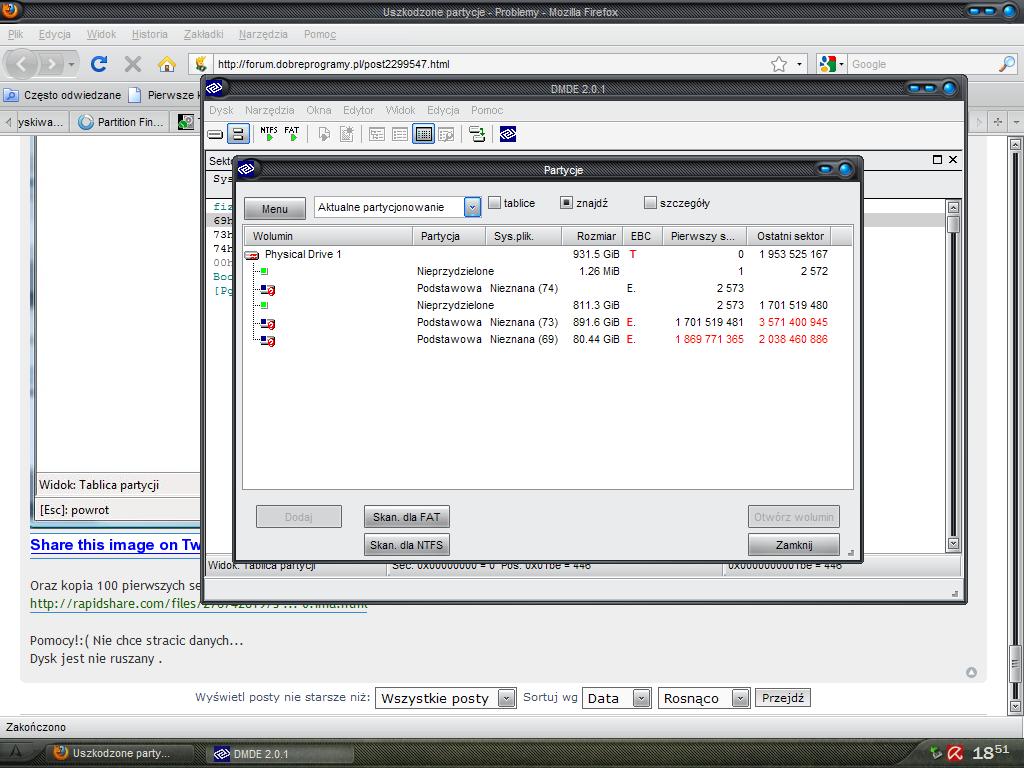1024x768 pixels.
Task: Click the Google search input field
Action: [922, 64]
